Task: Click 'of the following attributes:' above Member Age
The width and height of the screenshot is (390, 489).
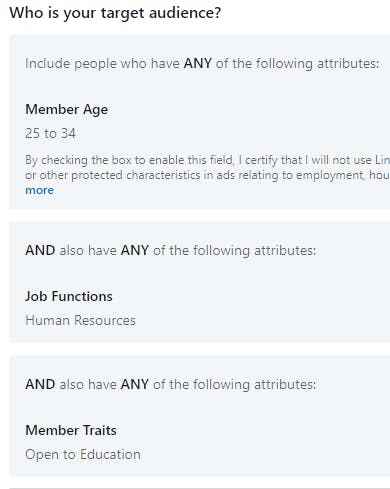Action: click(298, 63)
